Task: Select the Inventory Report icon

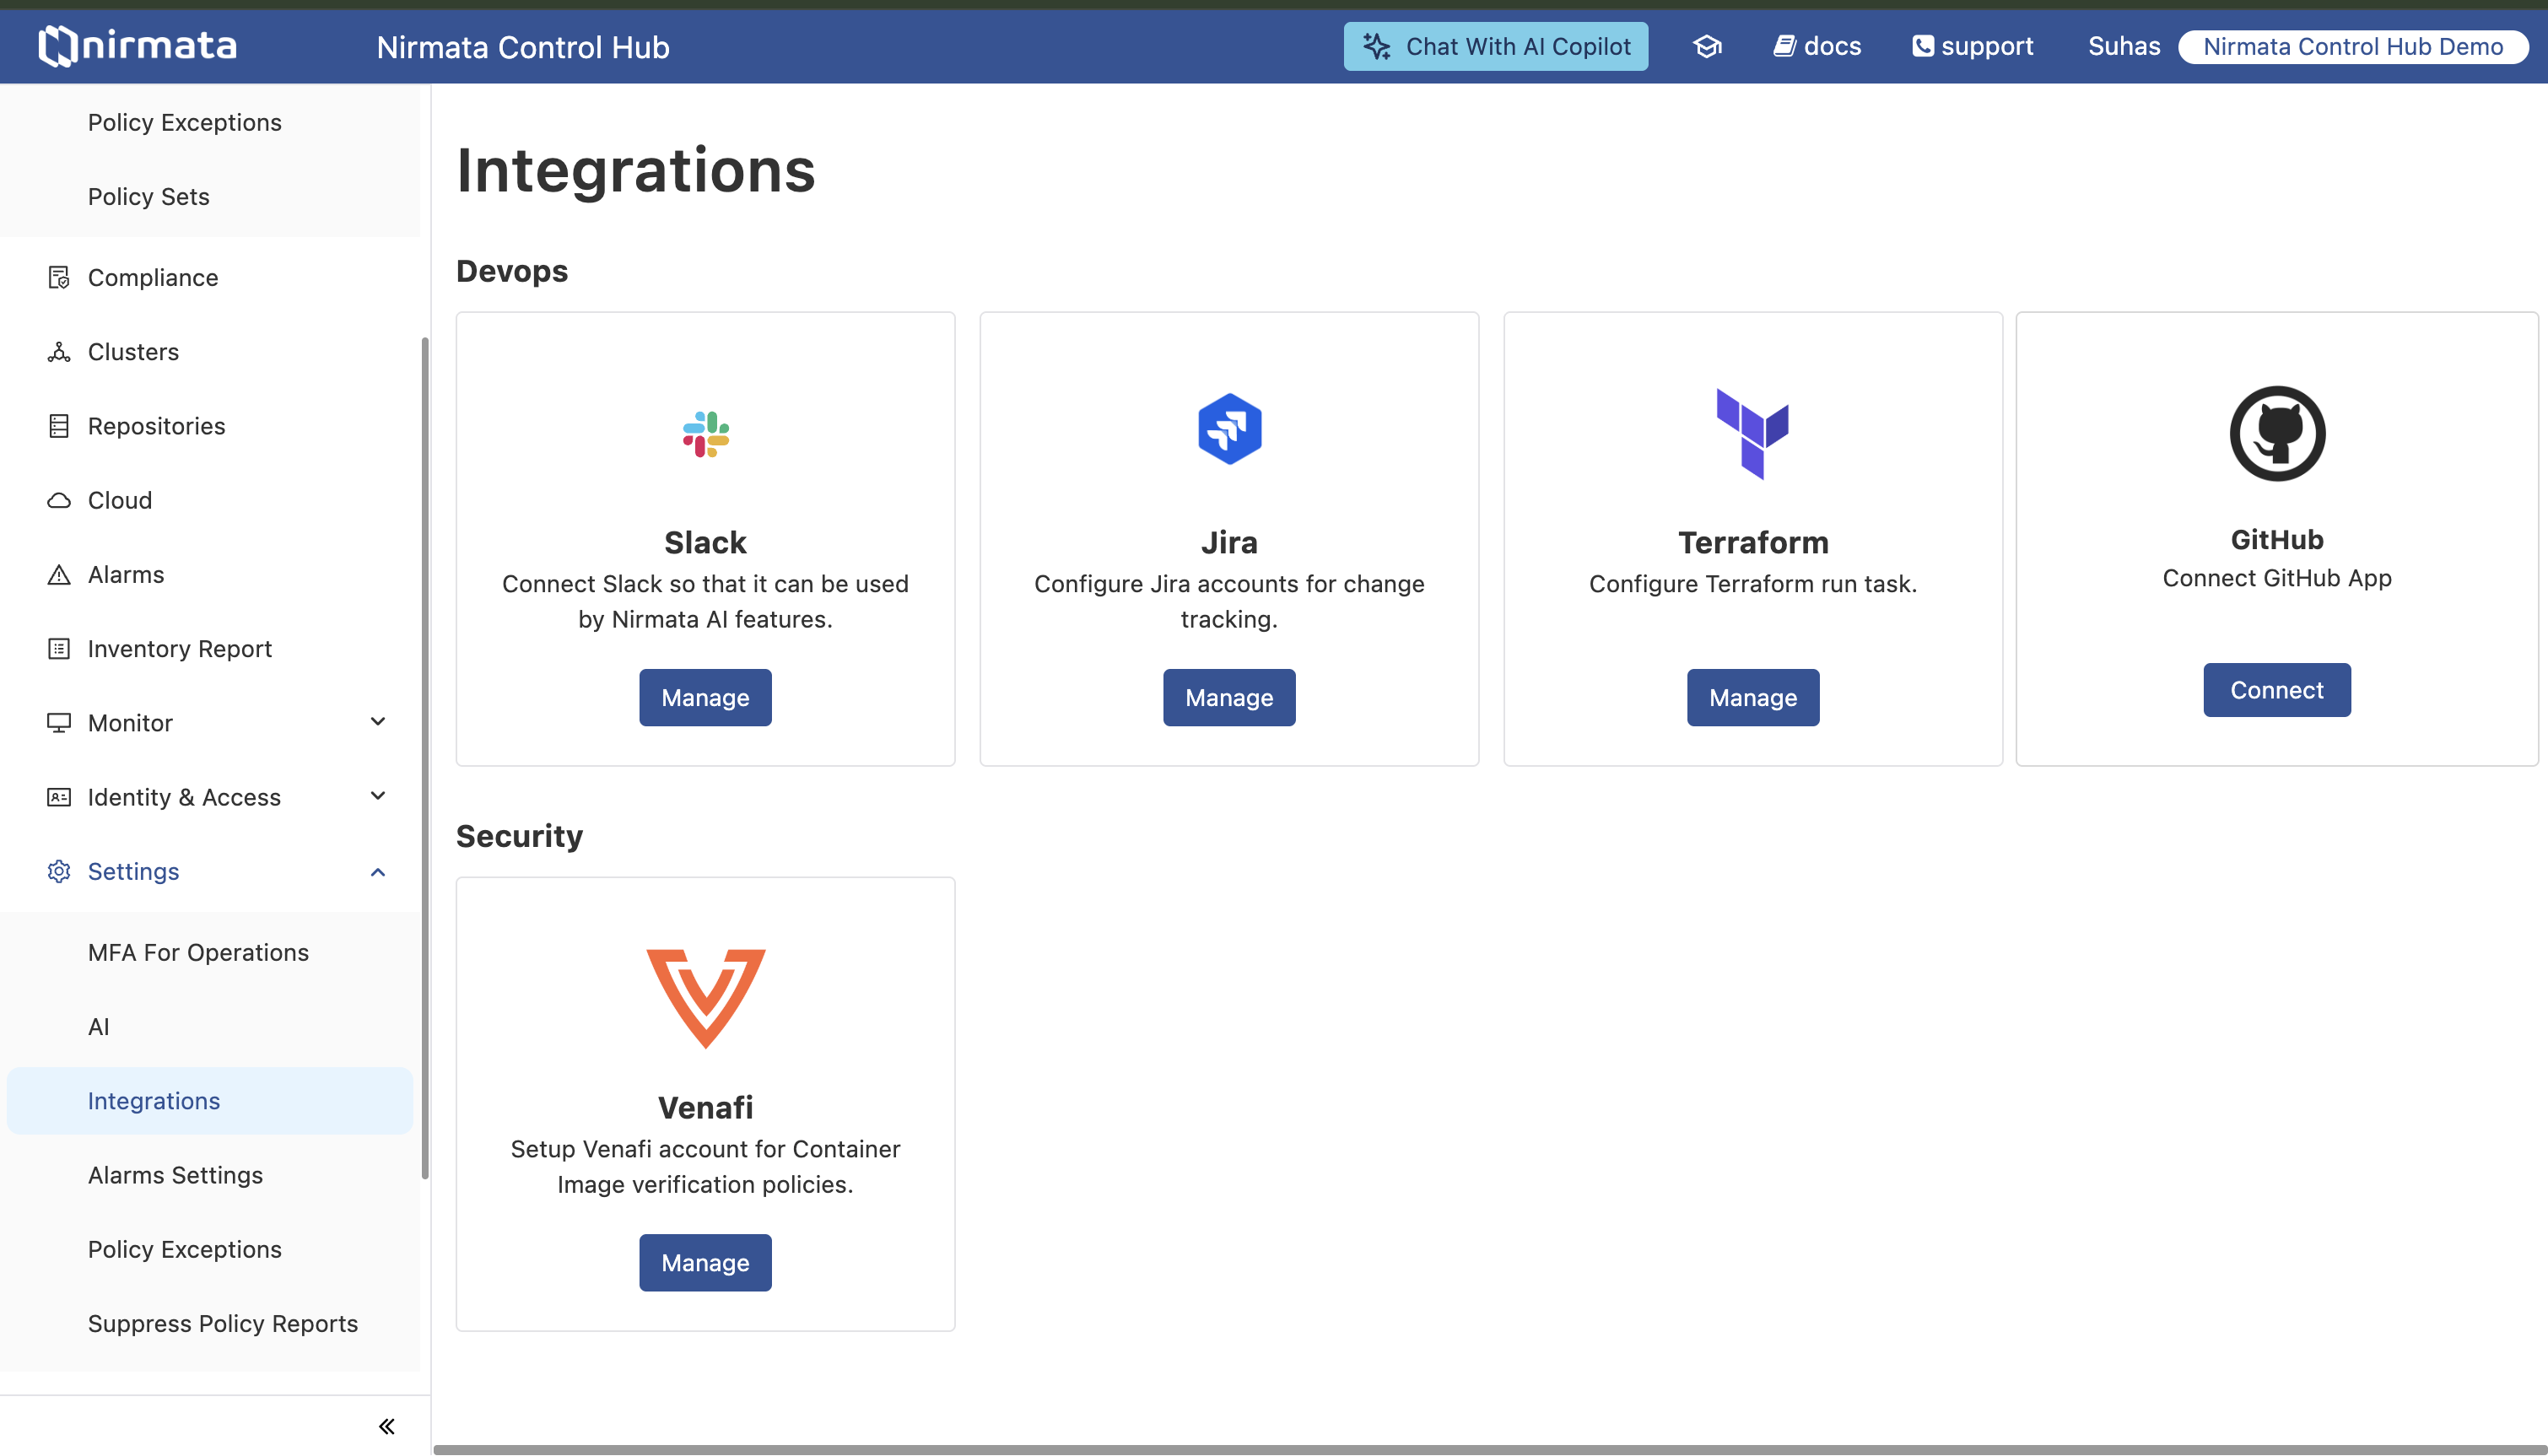Action: click(x=58, y=648)
